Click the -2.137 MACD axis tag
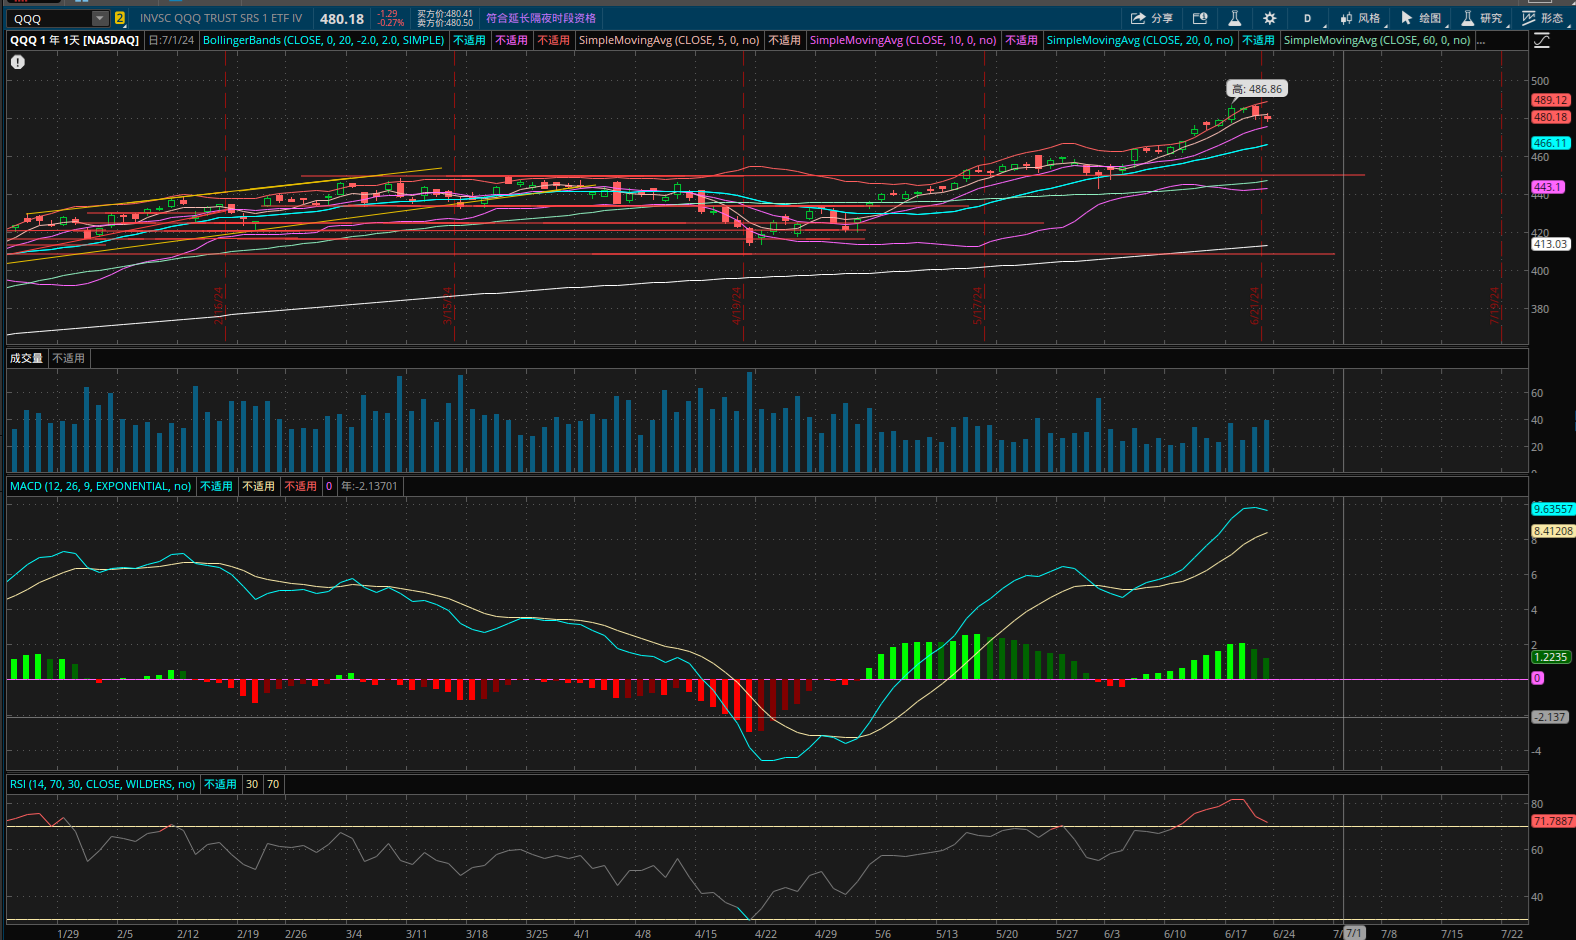The image size is (1576, 940). coord(1550,717)
